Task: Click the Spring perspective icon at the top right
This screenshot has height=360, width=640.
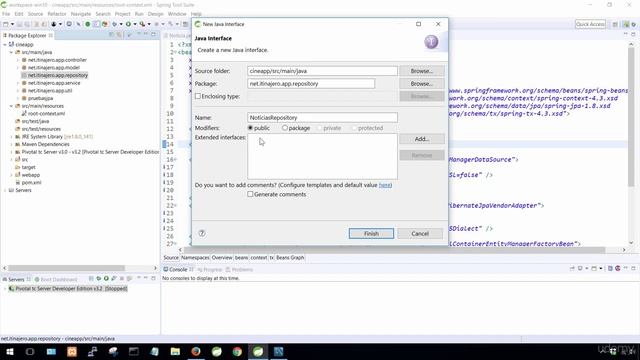Action: (x=626, y=24)
